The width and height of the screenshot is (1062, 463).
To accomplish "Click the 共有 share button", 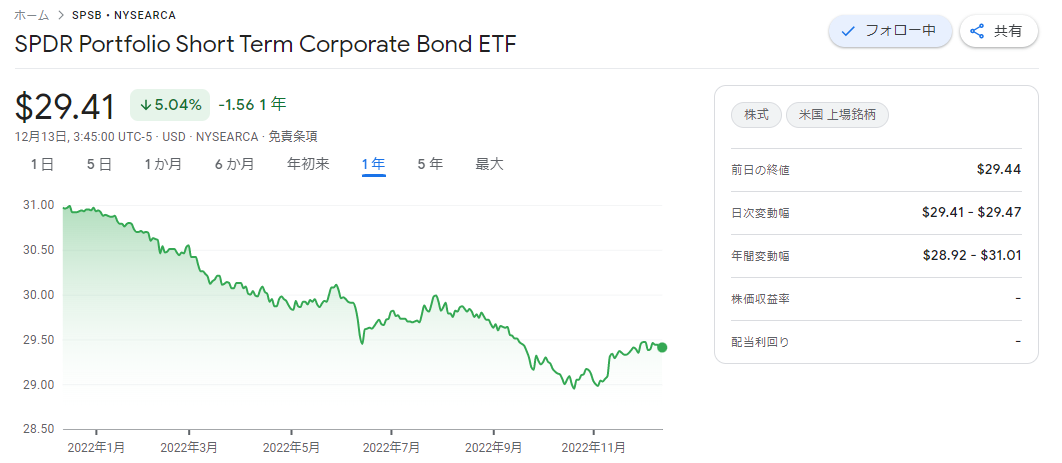I will 998,31.
